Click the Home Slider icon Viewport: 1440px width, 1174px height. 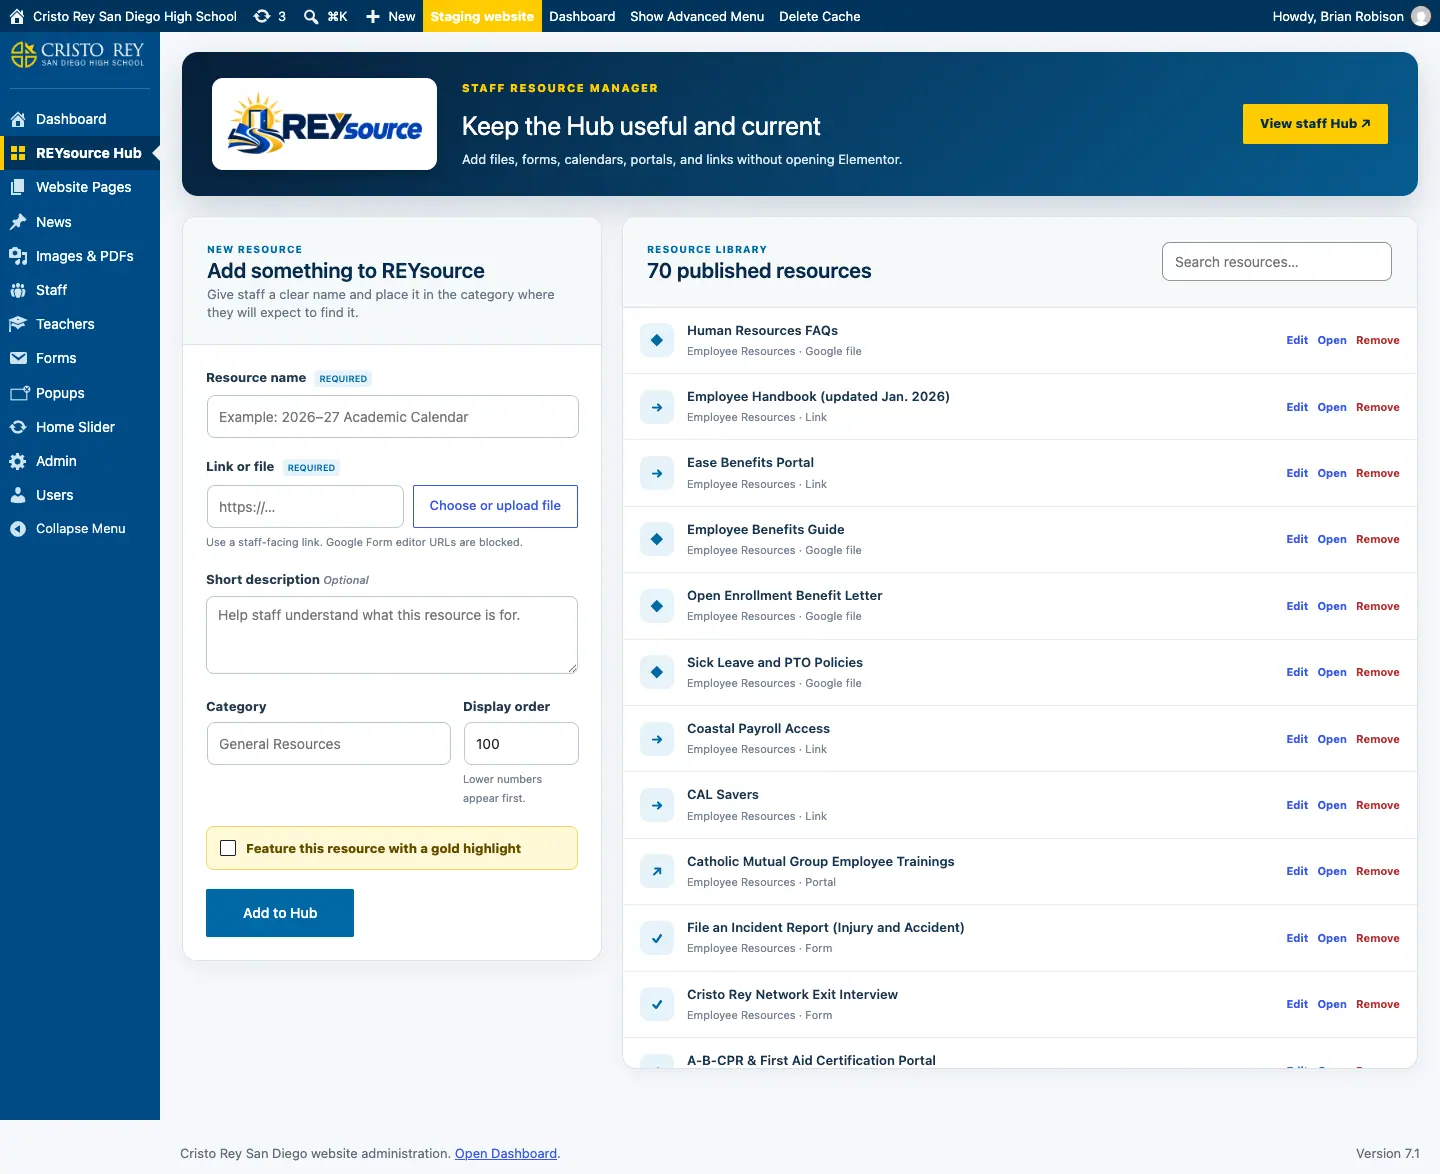(x=18, y=427)
